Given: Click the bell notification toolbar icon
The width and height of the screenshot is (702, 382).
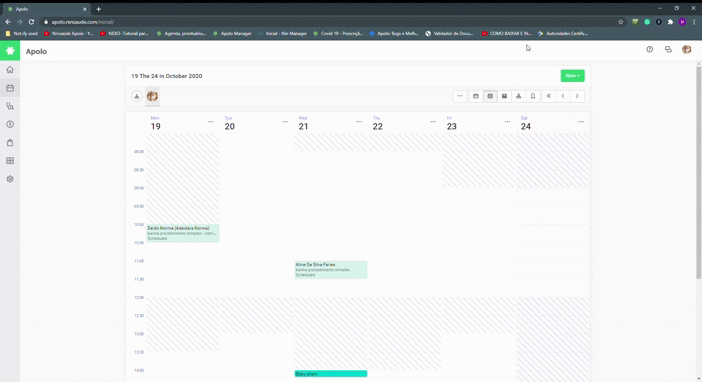Looking at the screenshot, I should tap(533, 96).
